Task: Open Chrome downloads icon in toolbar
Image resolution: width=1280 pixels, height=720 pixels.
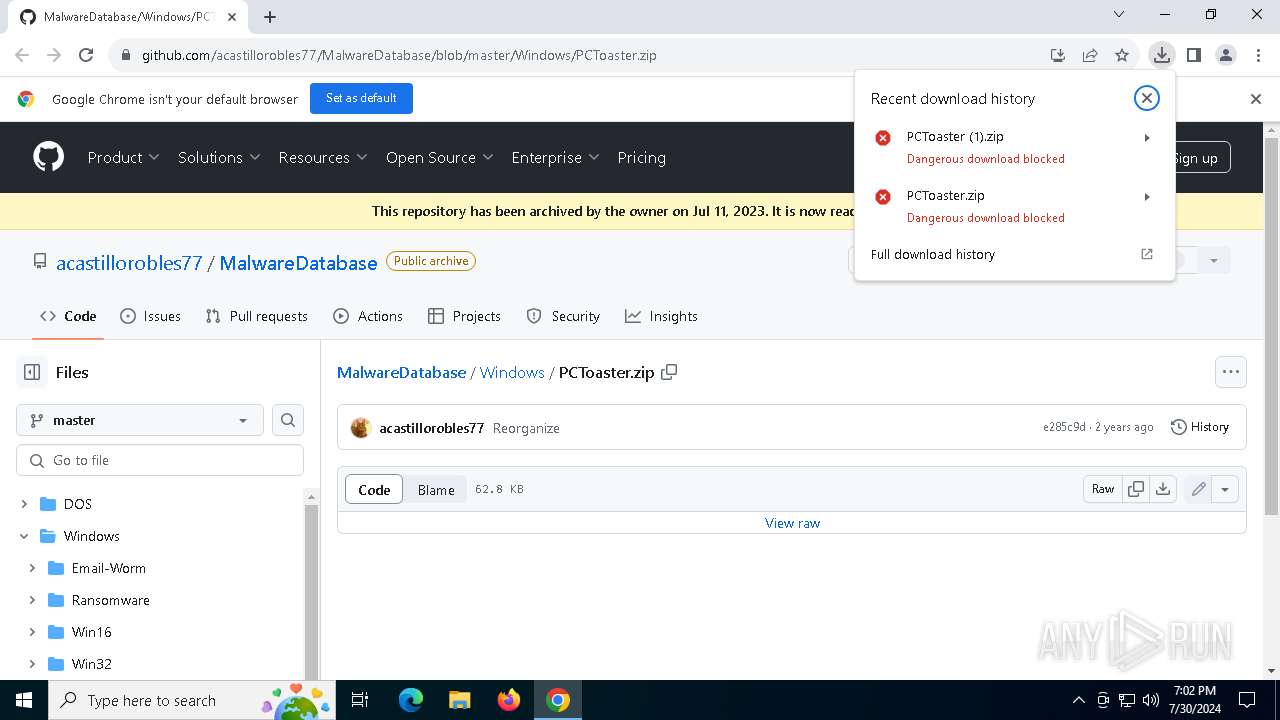Action: (x=1161, y=55)
